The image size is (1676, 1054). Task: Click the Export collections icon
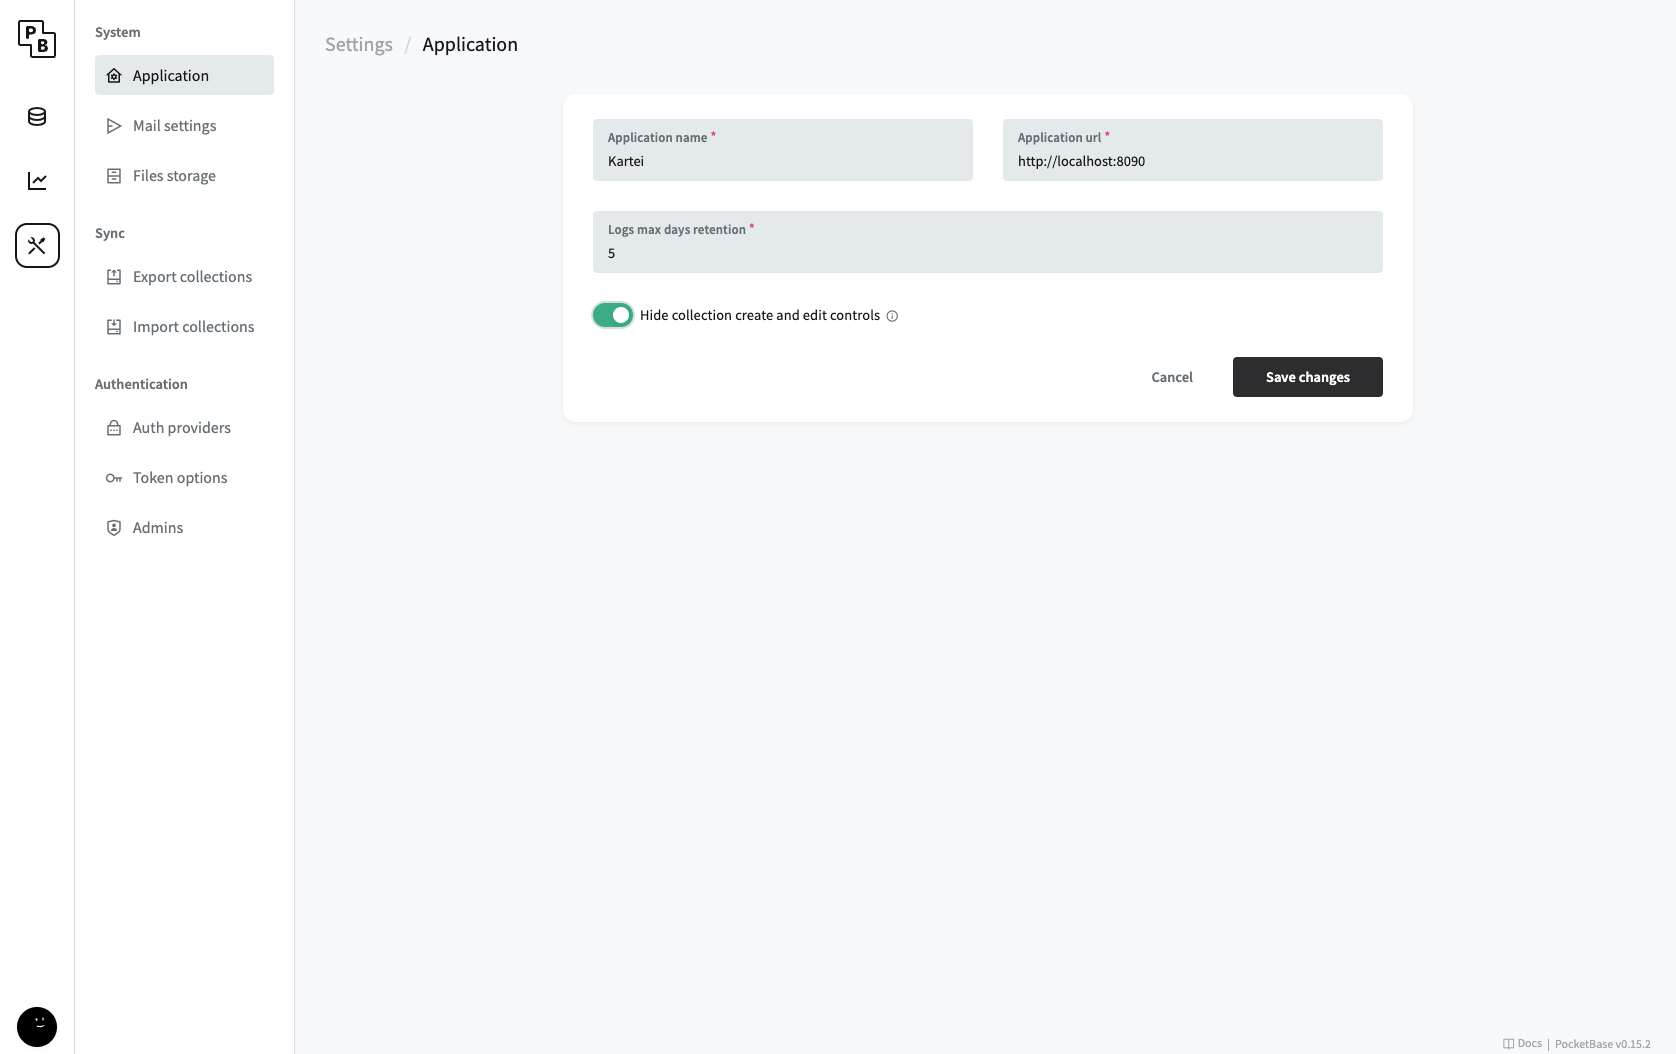pos(114,277)
